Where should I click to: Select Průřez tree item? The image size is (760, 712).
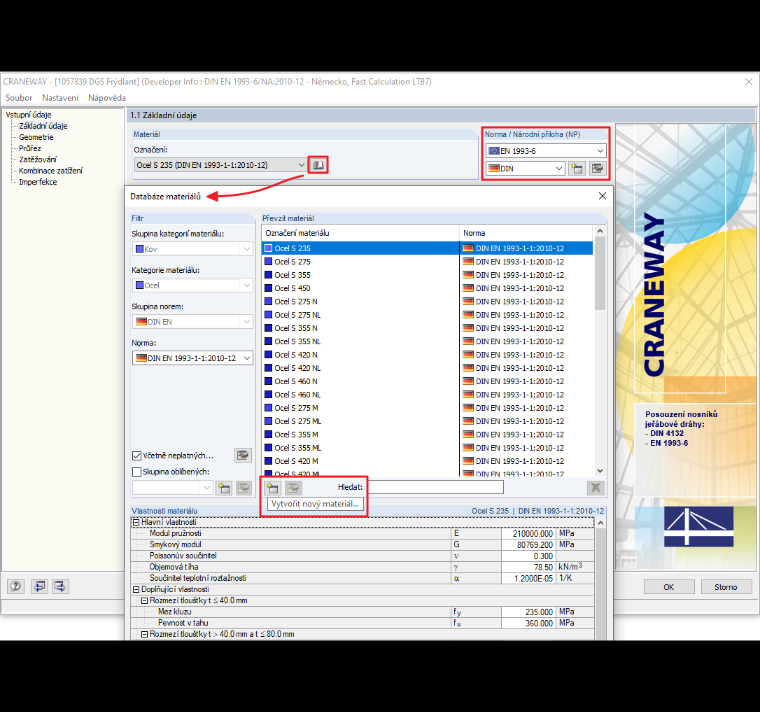coord(30,148)
